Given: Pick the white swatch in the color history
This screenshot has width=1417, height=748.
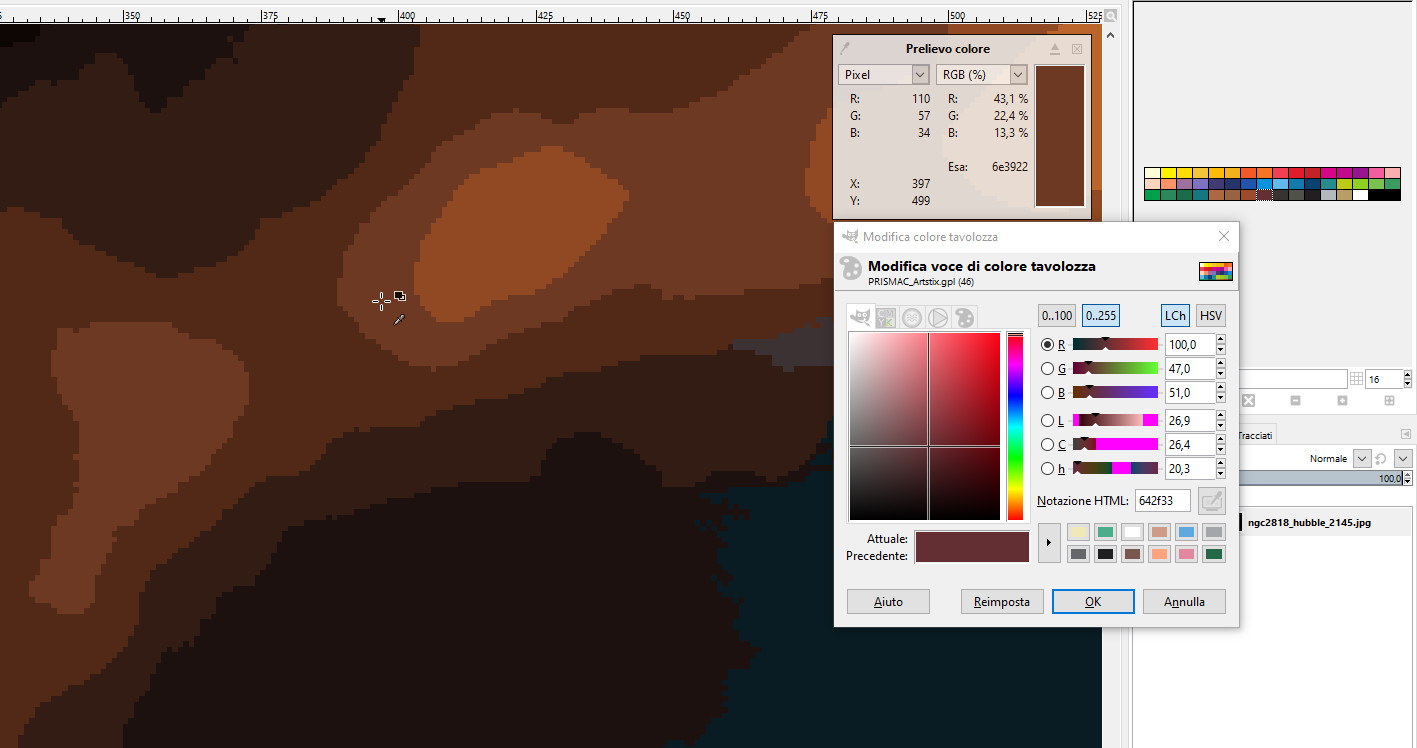Looking at the screenshot, I should 1132,532.
